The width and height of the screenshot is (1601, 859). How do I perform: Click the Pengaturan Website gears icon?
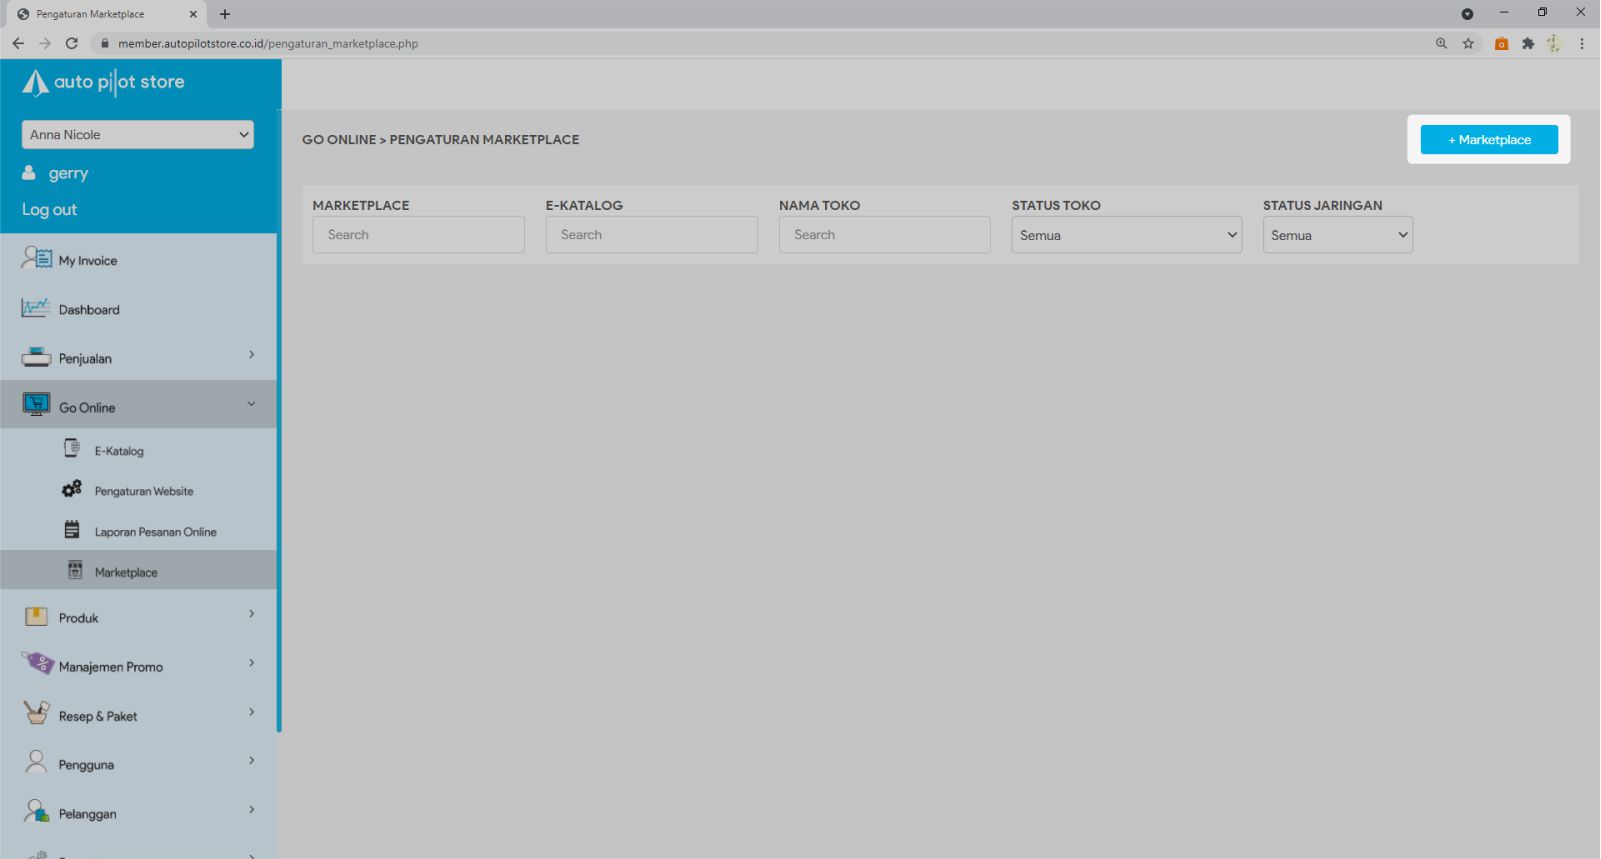pos(72,490)
